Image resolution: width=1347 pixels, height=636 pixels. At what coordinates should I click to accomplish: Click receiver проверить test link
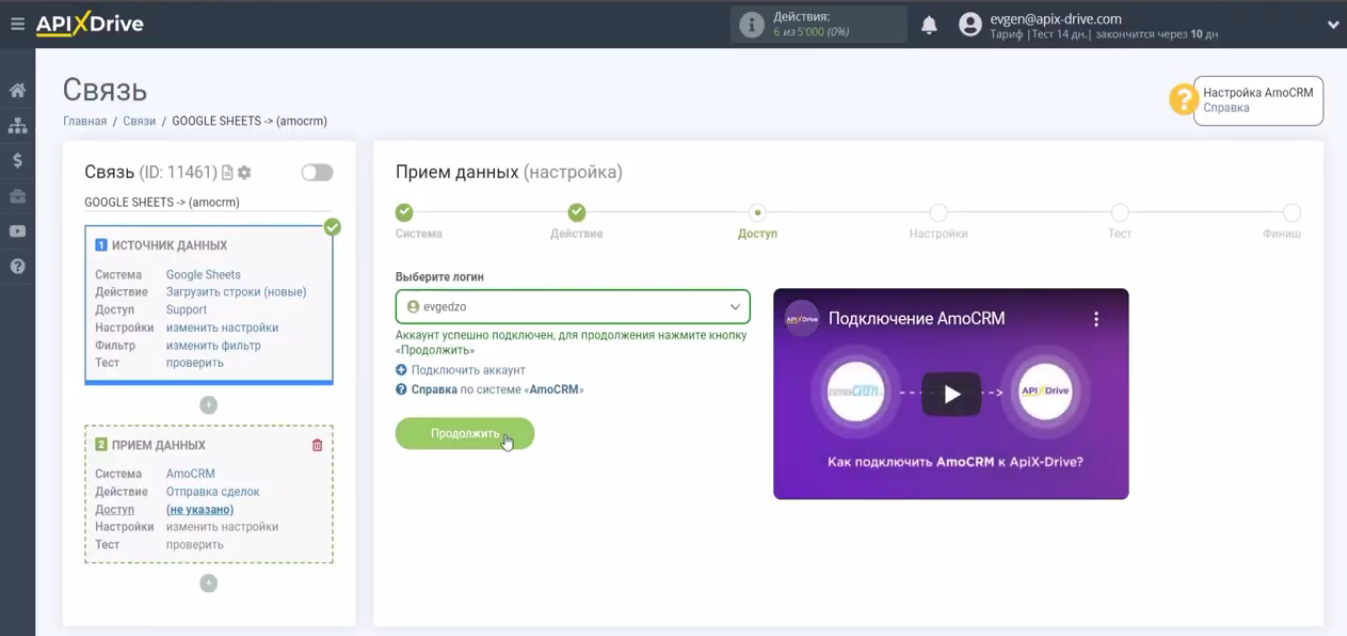tap(195, 544)
